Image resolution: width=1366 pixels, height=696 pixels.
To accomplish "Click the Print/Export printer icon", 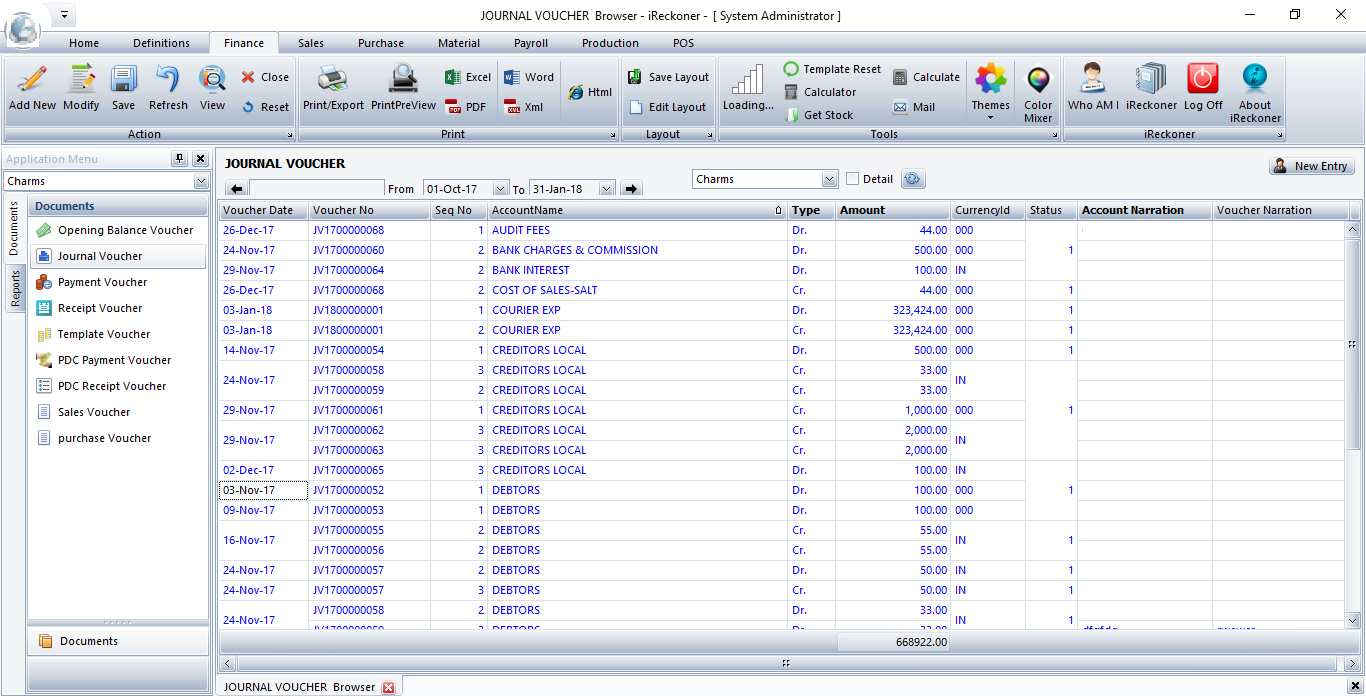I will [x=333, y=80].
